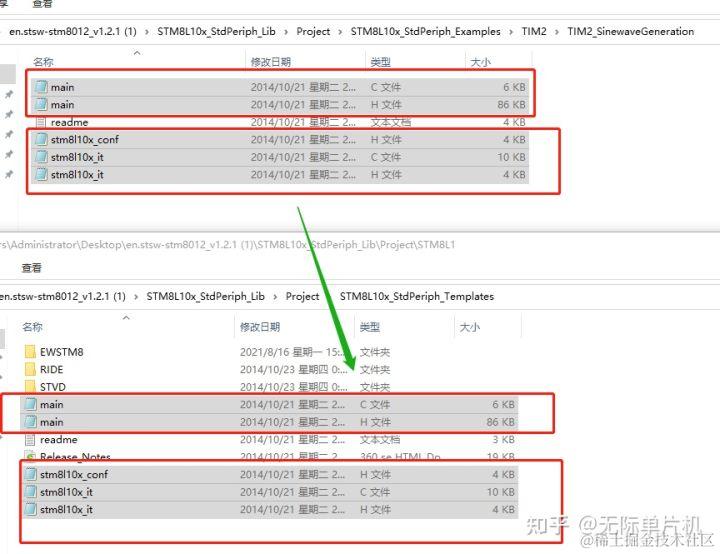Click STM8L10x_StdPeriph_Templates breadcrumb
Image resolution: width=720 pixels, height=554 pixels.
tap(416, 296)
